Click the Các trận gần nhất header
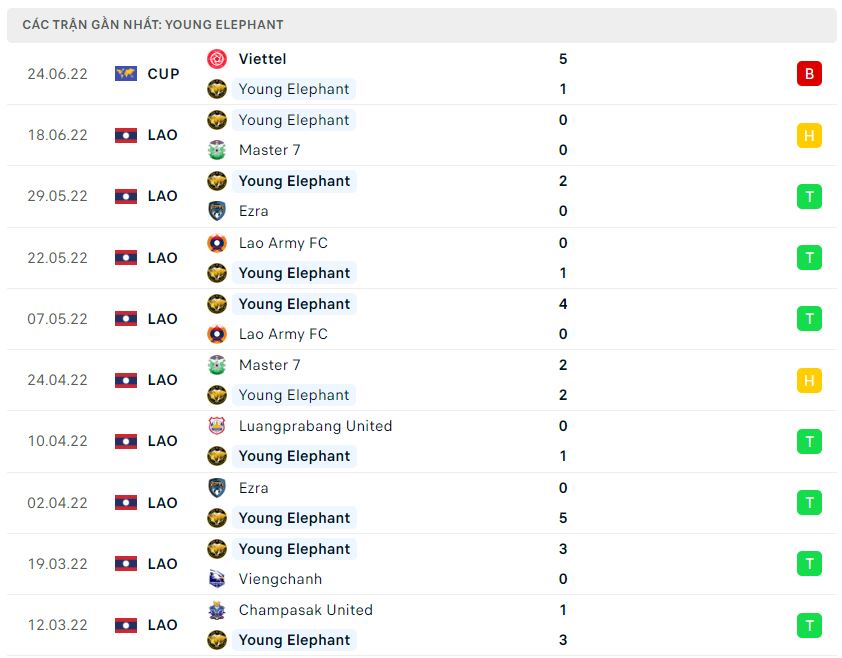Screen dimensions: 842x658 click(153, 25)
